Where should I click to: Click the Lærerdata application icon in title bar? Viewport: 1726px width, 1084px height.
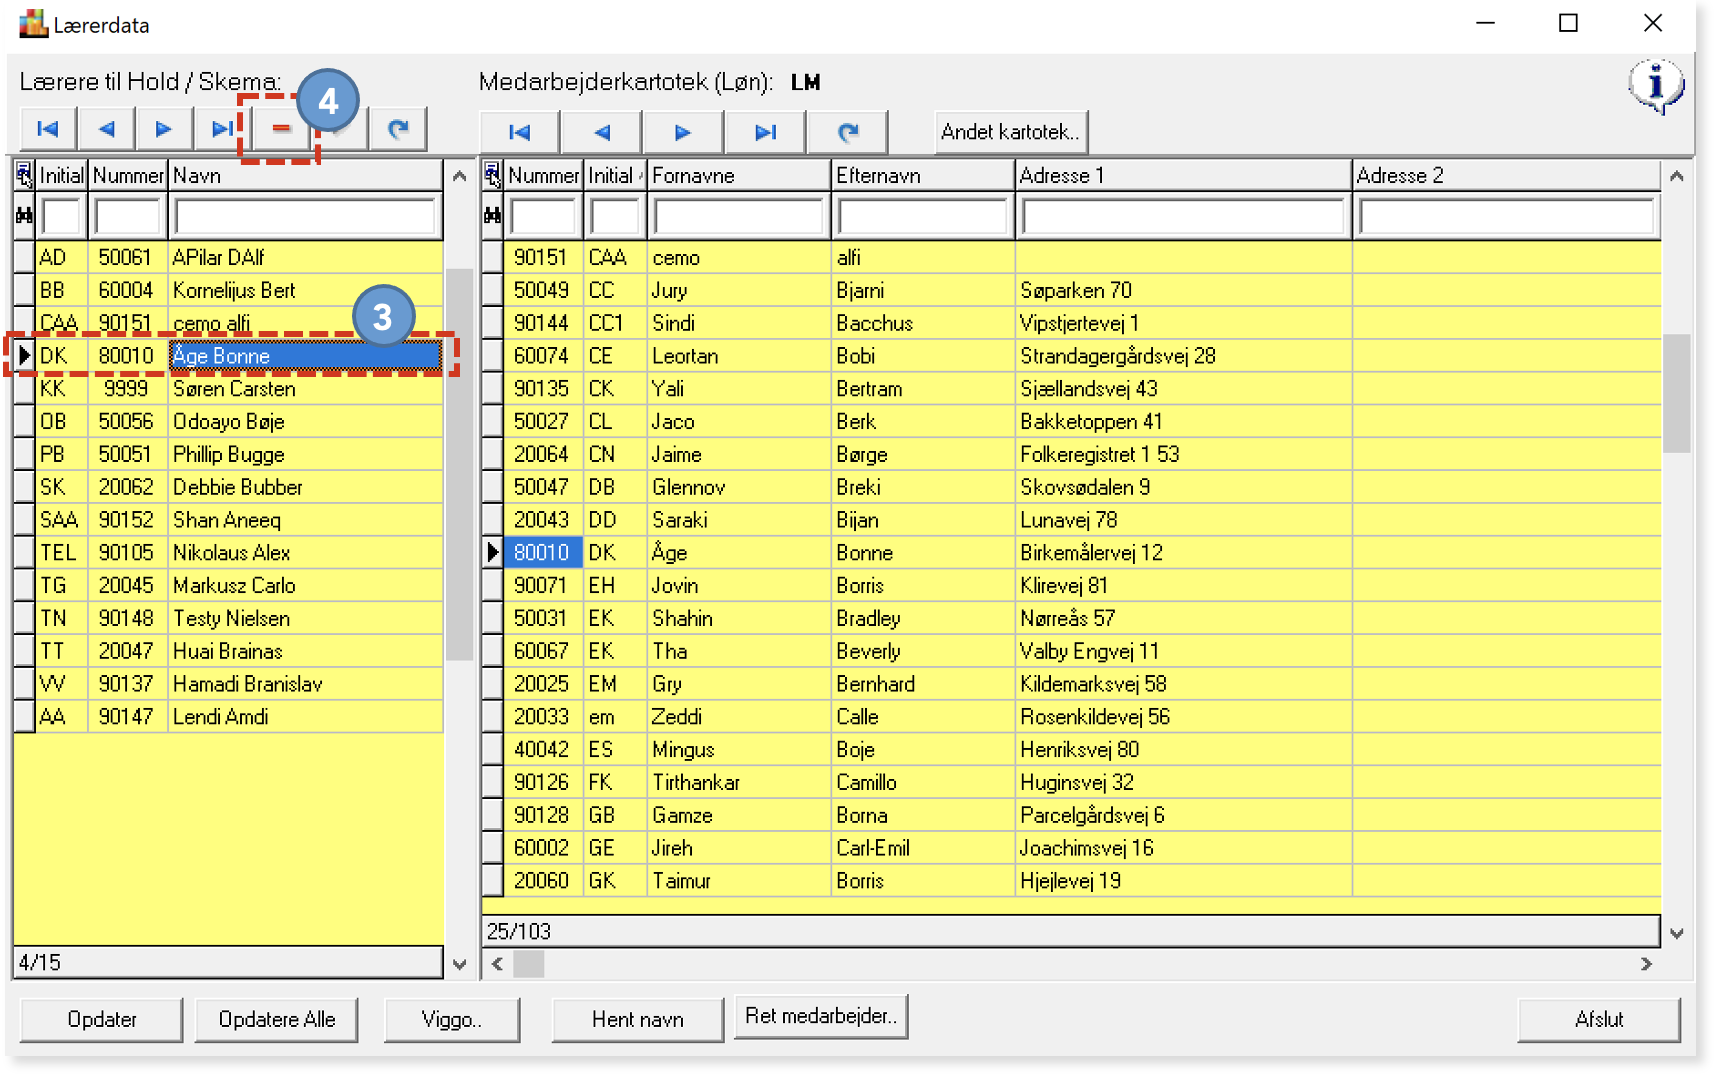[x=33, y=24]
